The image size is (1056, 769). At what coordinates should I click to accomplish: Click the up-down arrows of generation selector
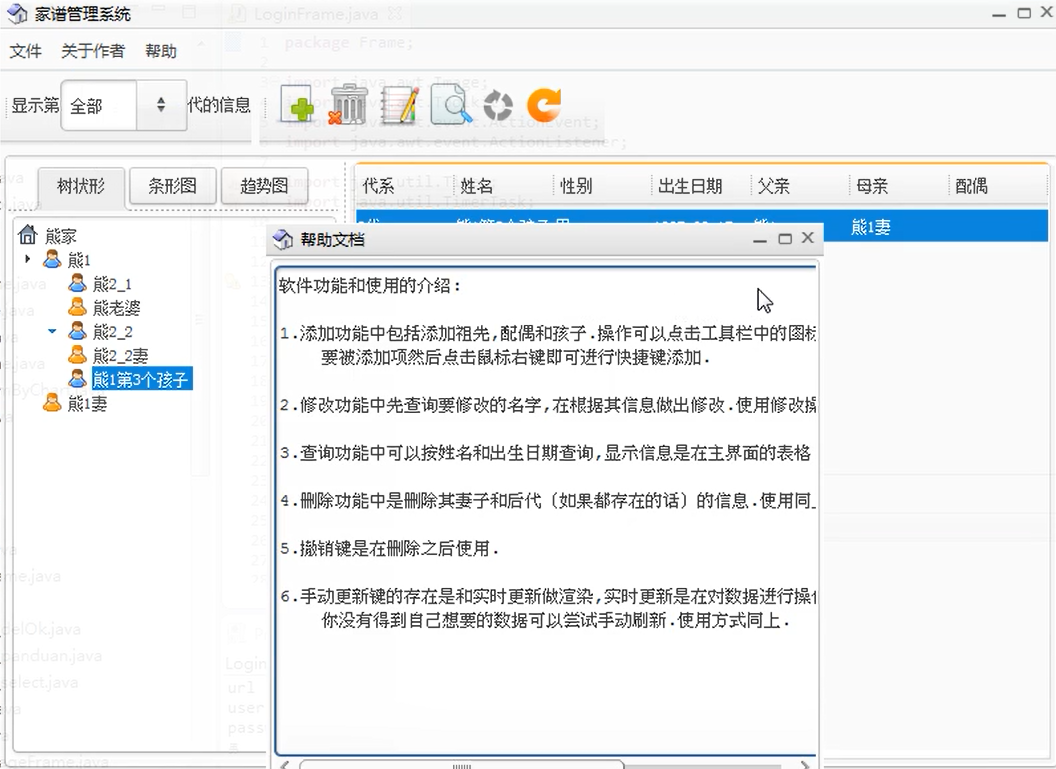pos(161,105)
